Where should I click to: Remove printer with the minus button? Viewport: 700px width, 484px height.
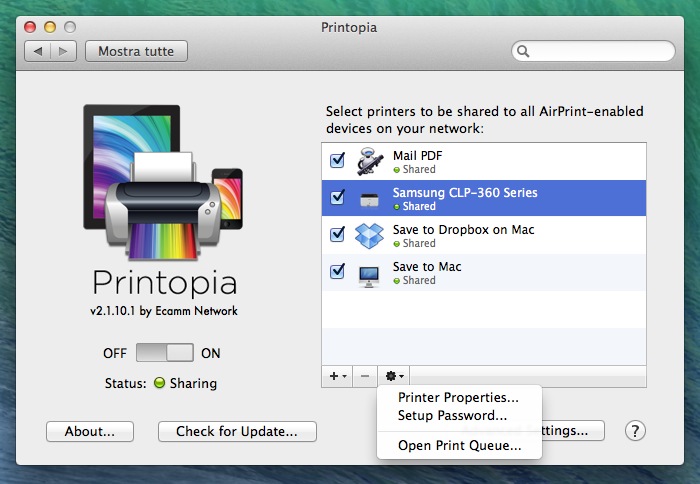point(365,376)
